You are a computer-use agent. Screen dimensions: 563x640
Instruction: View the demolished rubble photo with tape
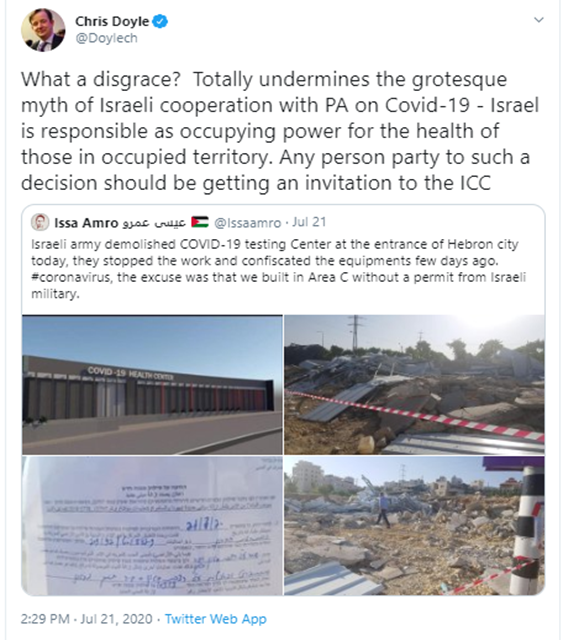point(414,385)
